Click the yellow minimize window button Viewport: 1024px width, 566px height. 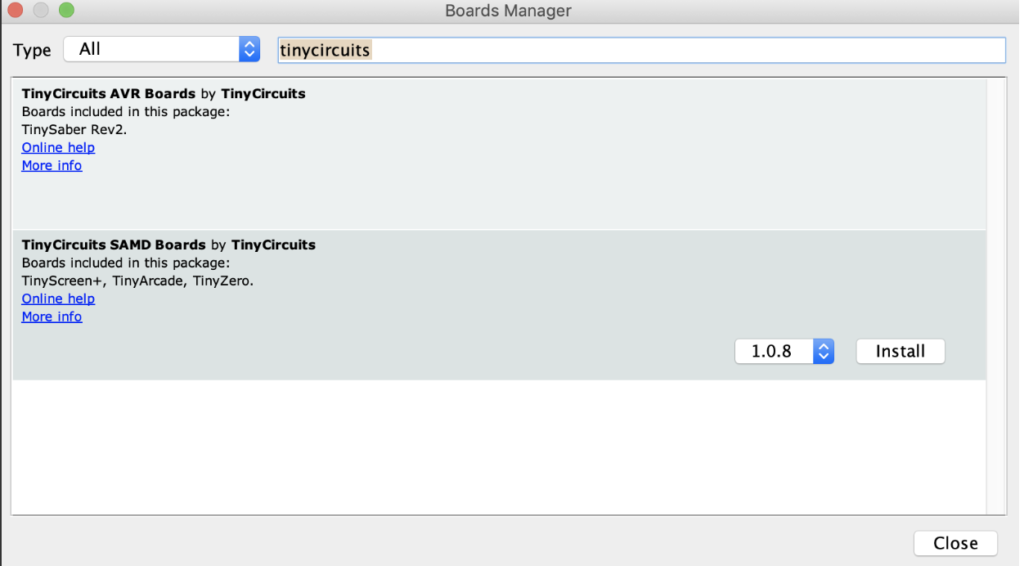tap(41, 11)
